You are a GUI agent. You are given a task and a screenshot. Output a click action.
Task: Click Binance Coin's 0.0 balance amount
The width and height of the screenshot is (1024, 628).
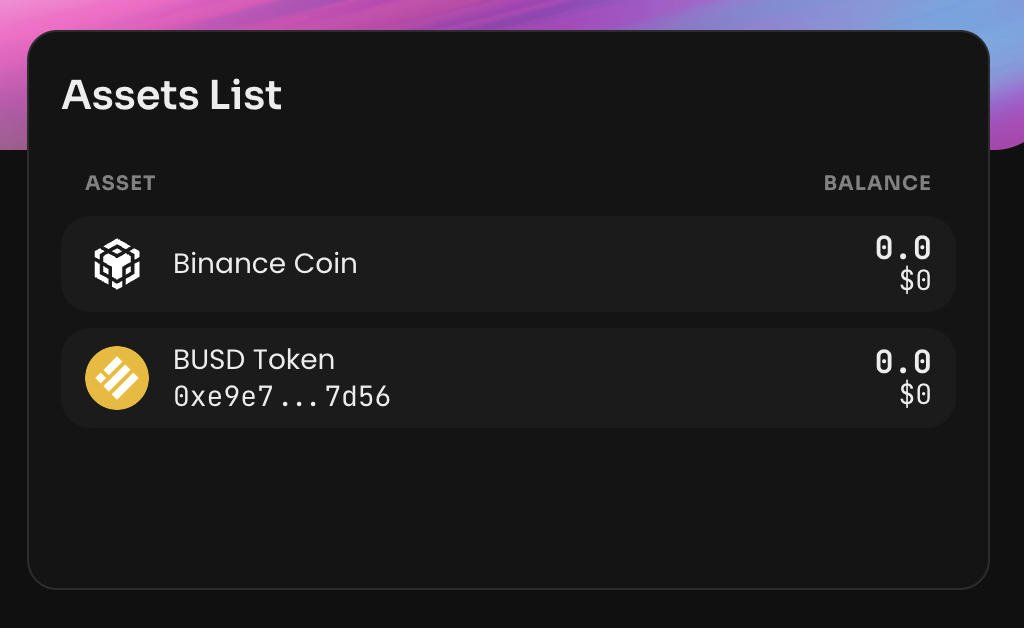(x=903, y=248)
